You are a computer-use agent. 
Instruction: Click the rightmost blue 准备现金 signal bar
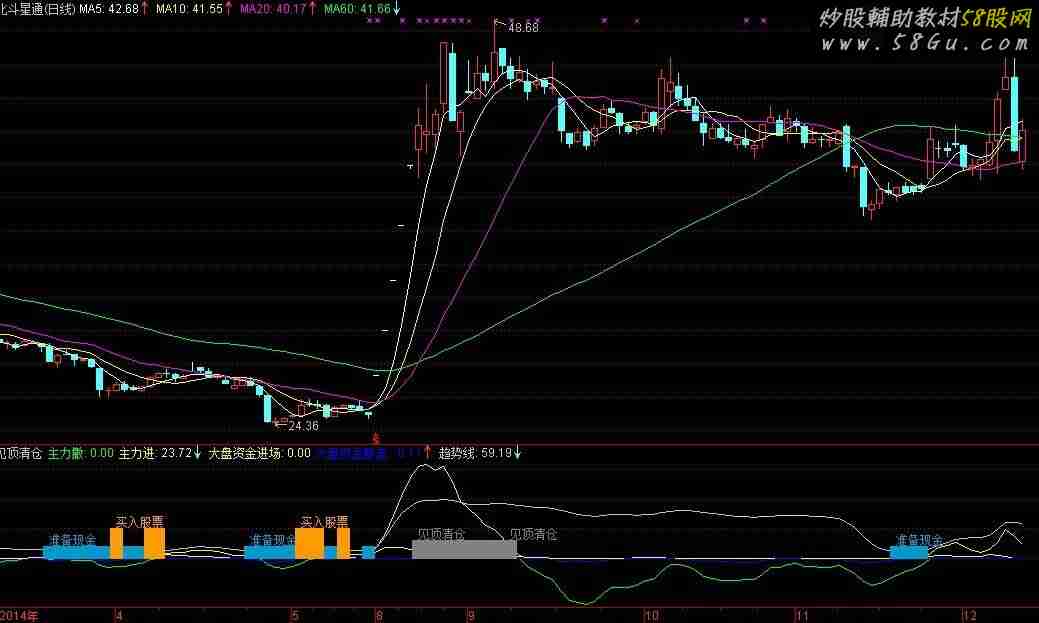[908, 552]
